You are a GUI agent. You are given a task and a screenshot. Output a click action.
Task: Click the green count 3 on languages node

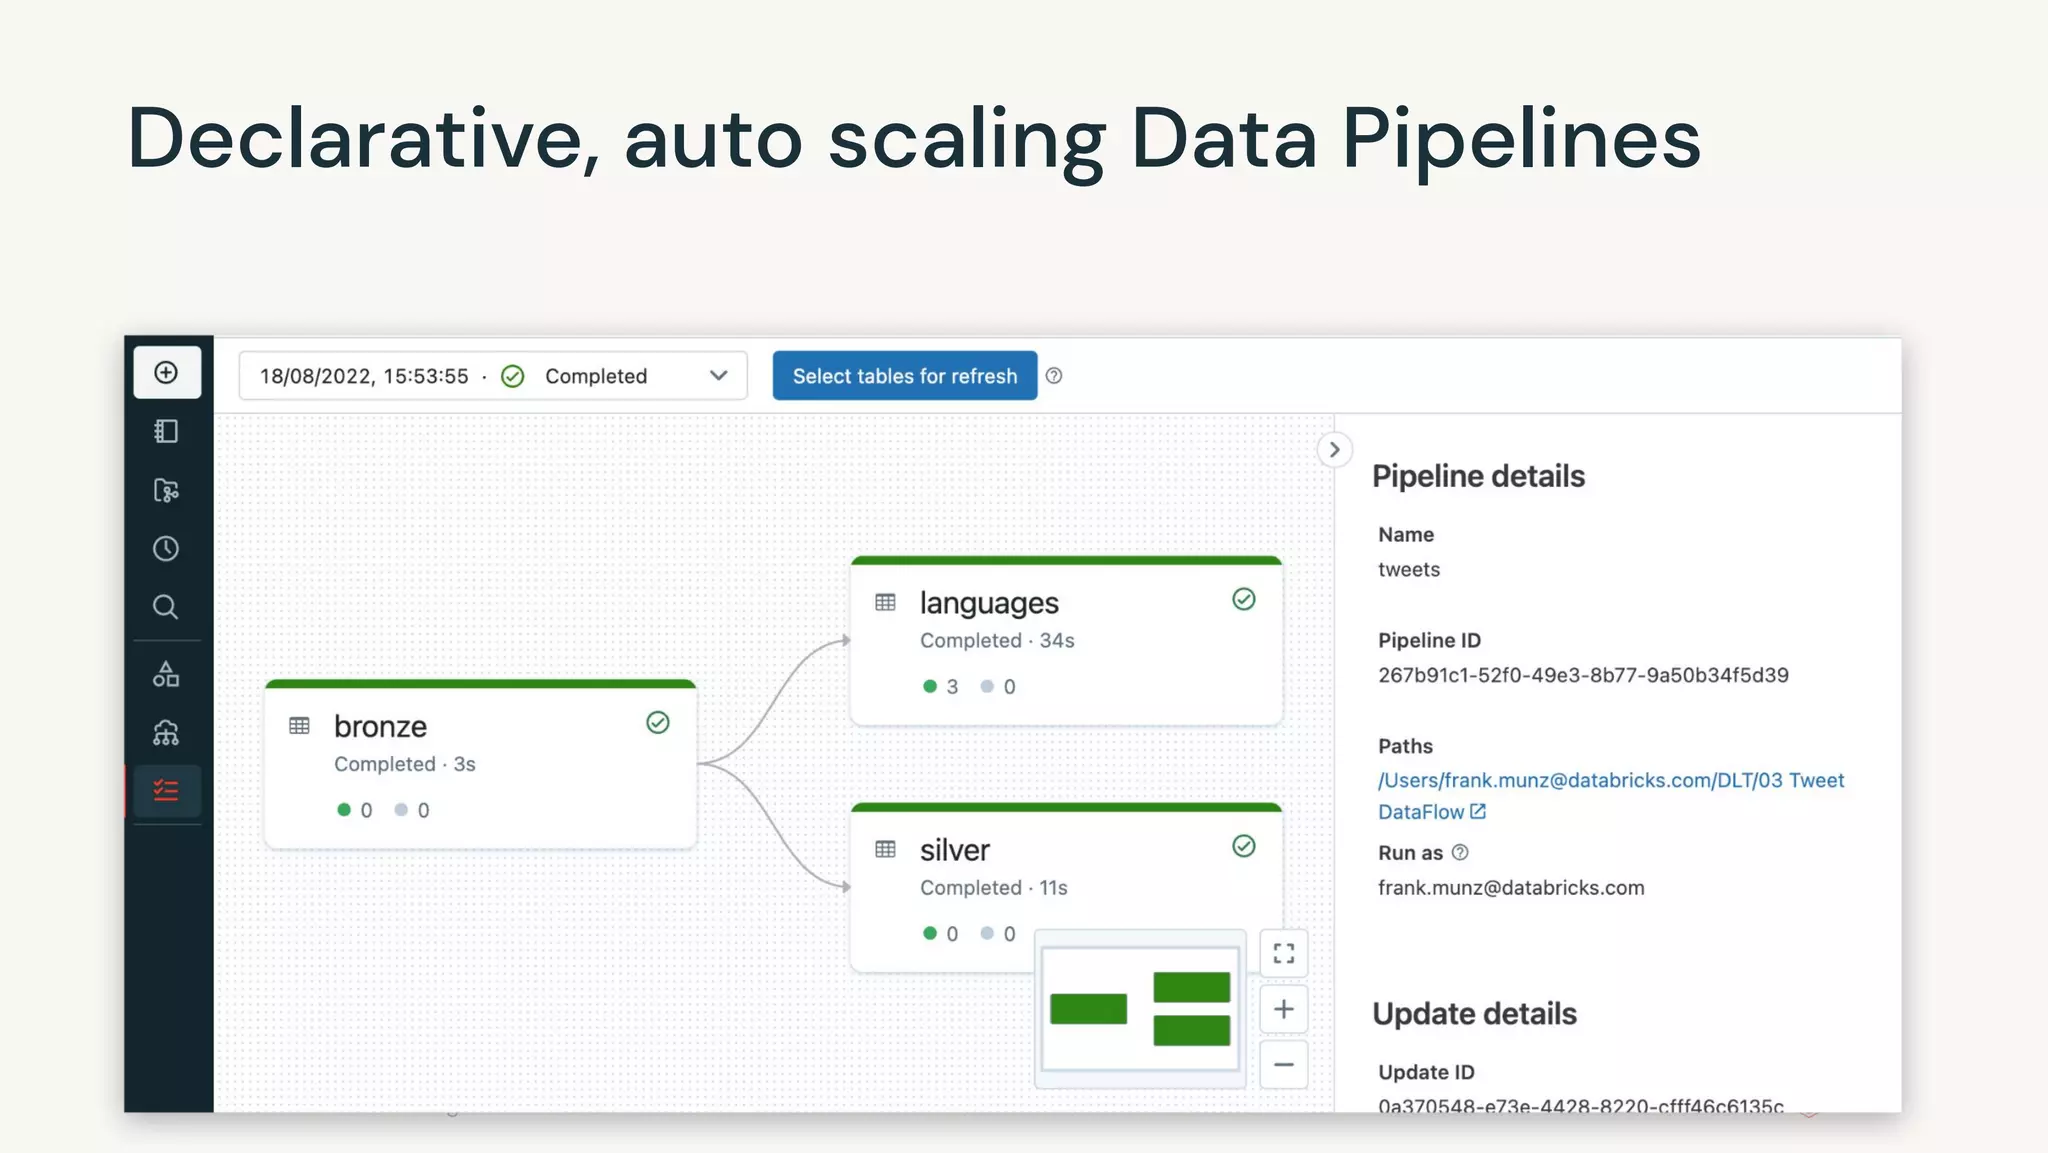[941, 687]
